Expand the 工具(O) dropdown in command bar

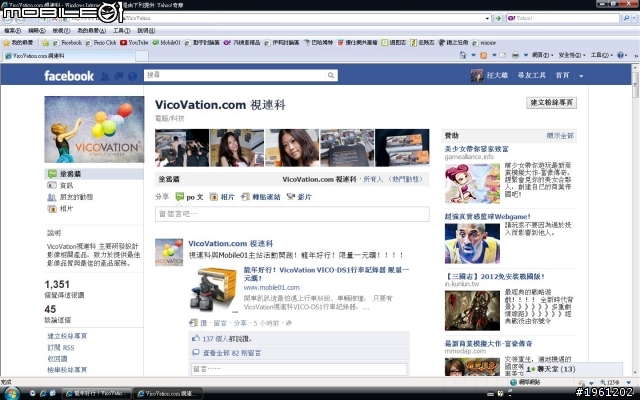pyautogui.click(x=602, y=55)
